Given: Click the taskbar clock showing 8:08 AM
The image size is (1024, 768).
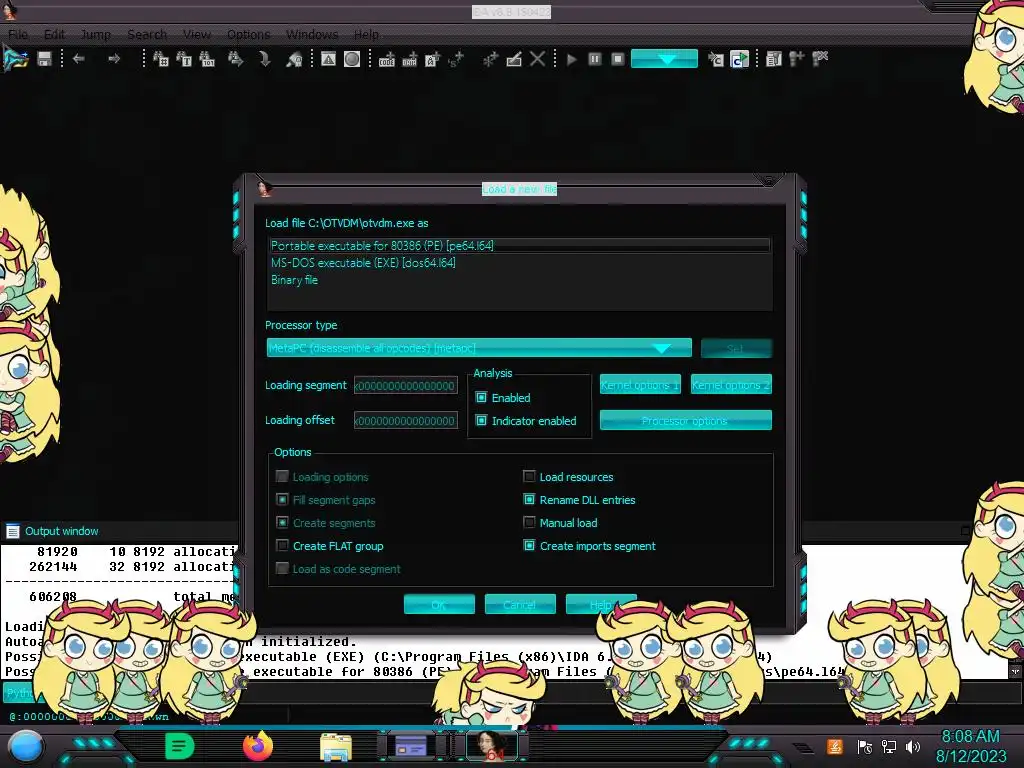Looking at the screenshot, I should [x=971, y=746].
